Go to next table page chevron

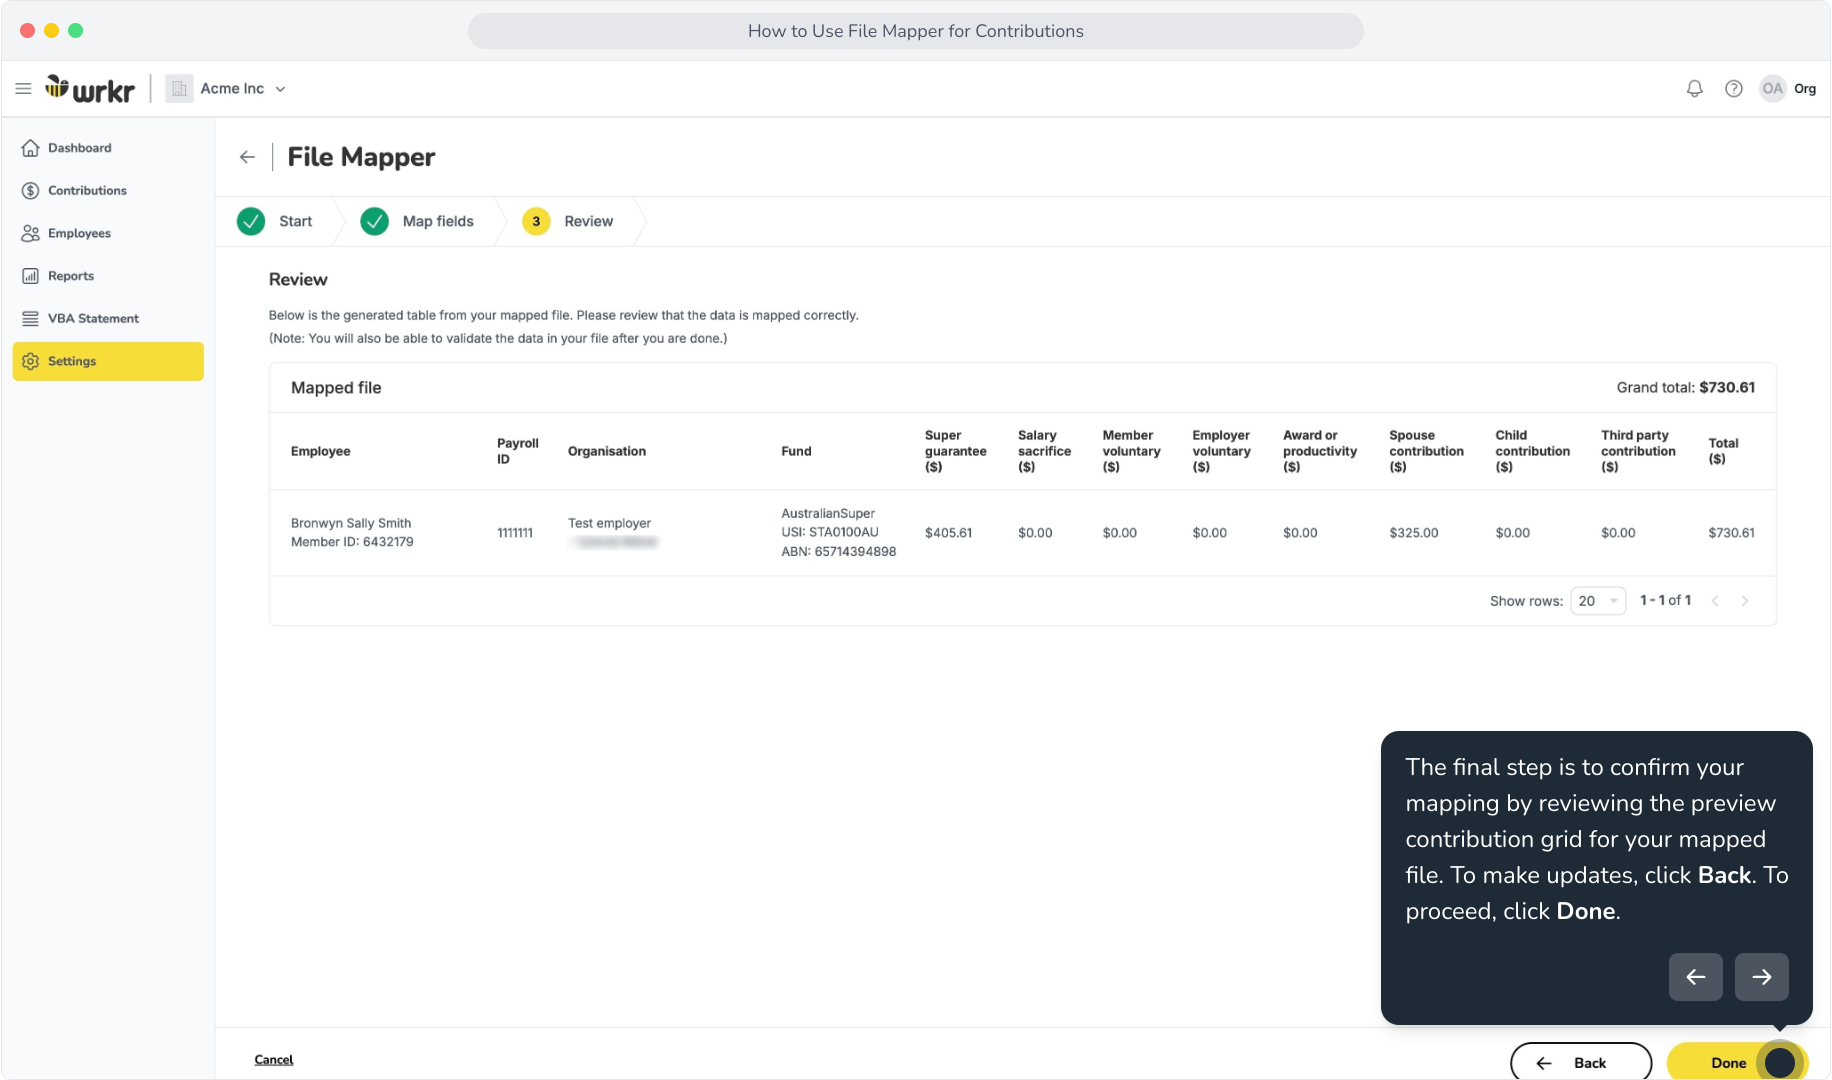point(1745,601)
